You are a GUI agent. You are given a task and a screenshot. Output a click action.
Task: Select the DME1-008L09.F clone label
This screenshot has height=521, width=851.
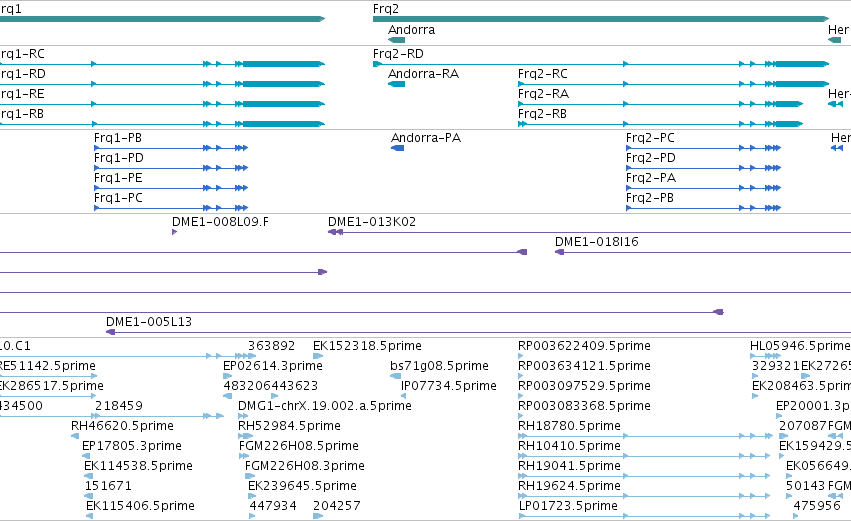tap(220, 222)
